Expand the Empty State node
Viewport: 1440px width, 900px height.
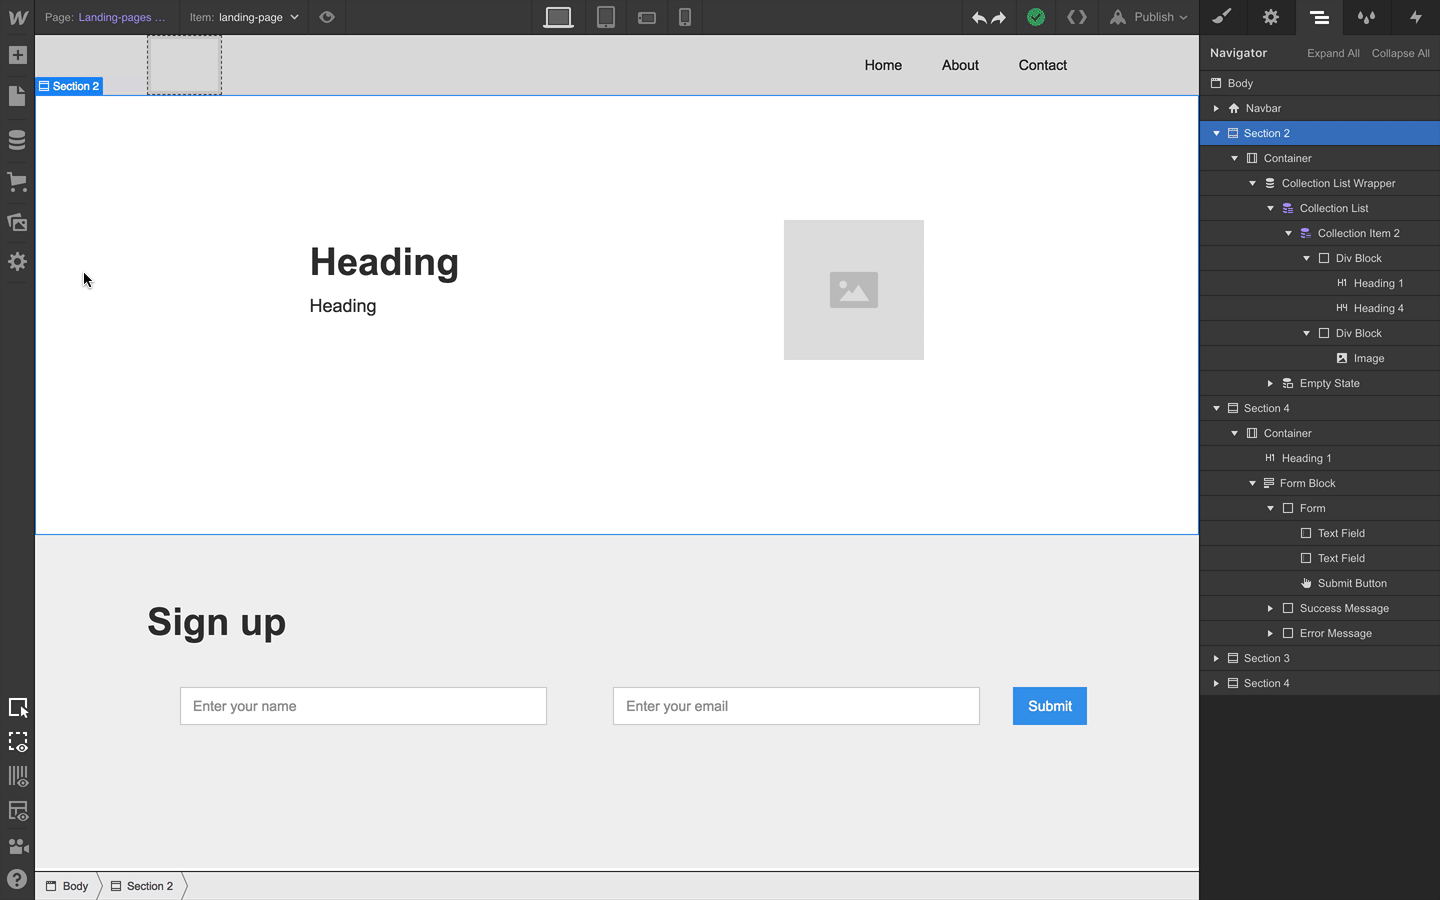(x=1270, y=383)
